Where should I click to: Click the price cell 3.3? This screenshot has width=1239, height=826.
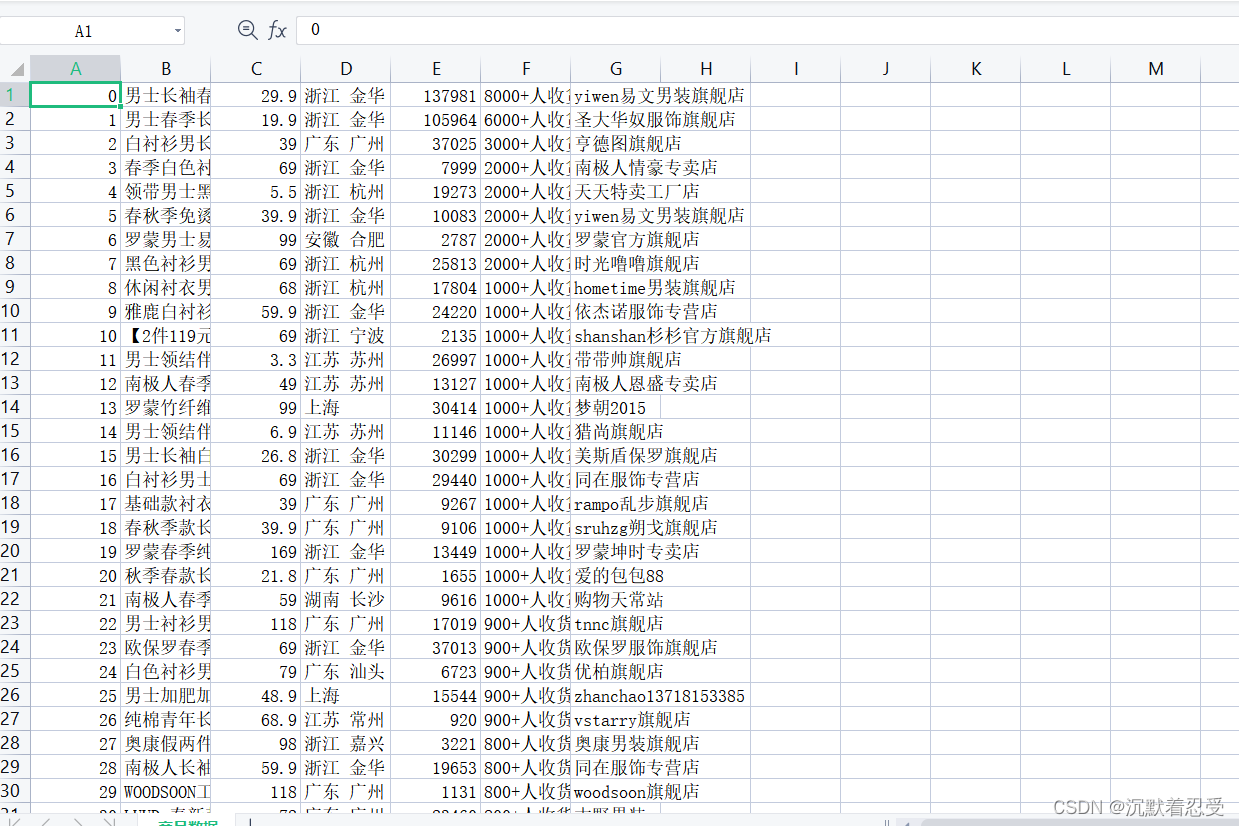[256, 359]
